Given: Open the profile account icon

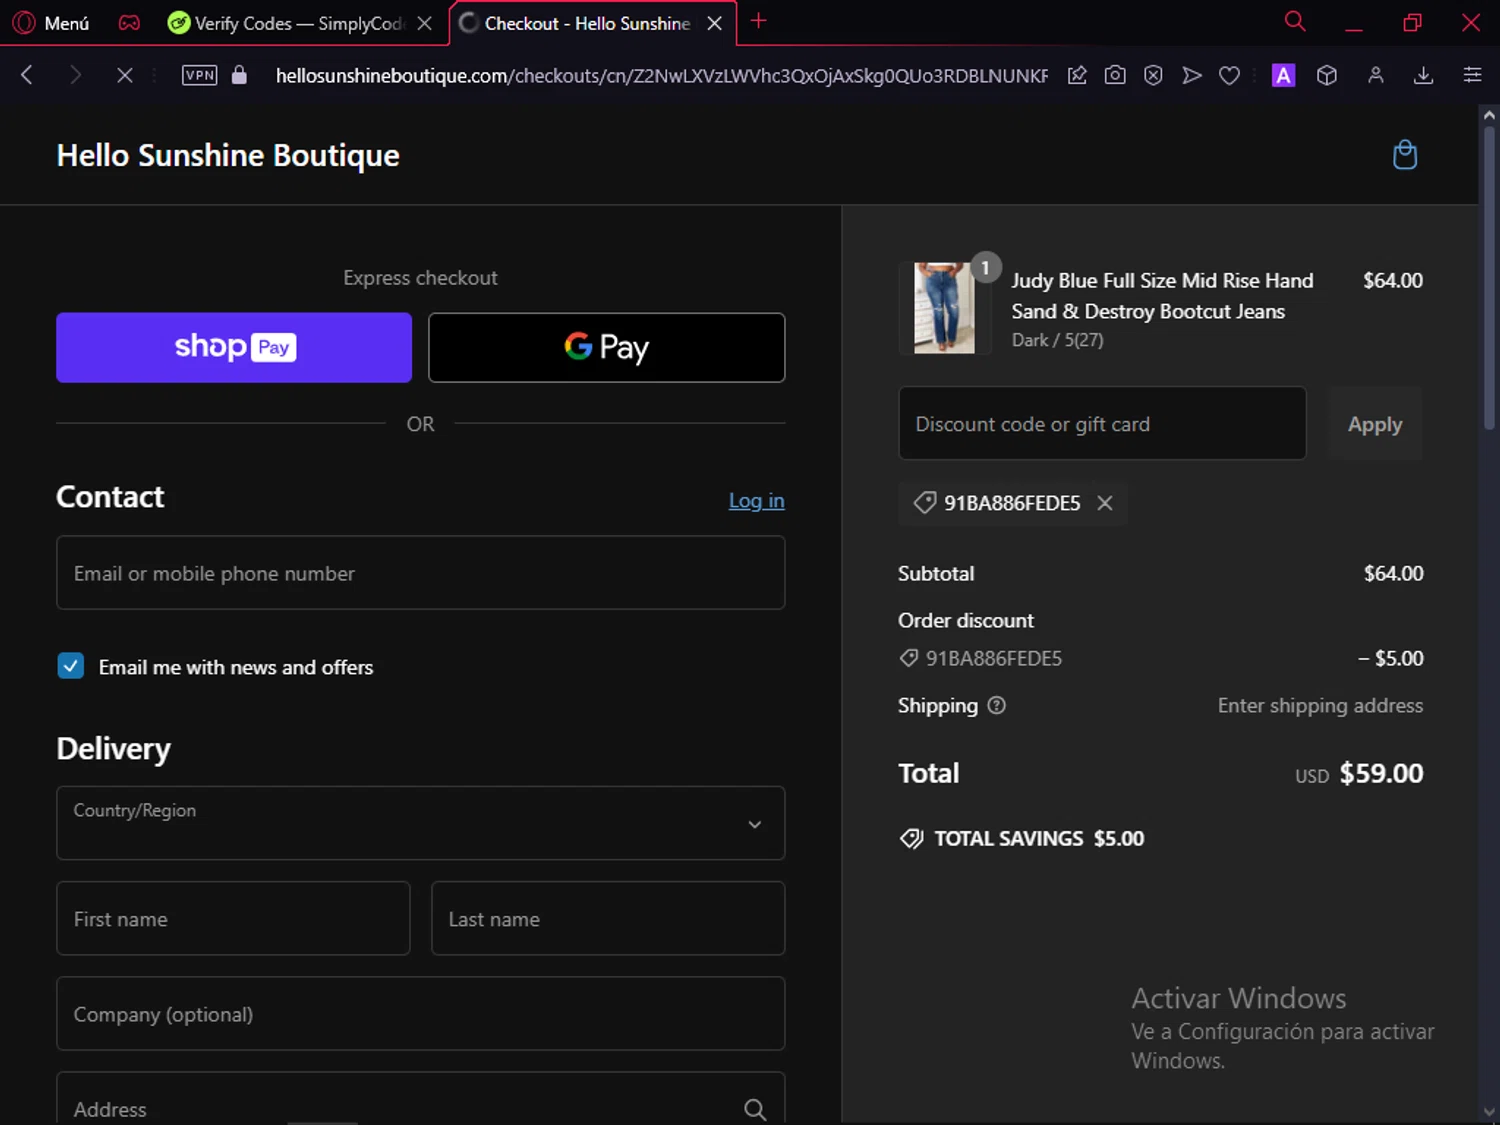Looking at the screenshot, I should 1376,75.
